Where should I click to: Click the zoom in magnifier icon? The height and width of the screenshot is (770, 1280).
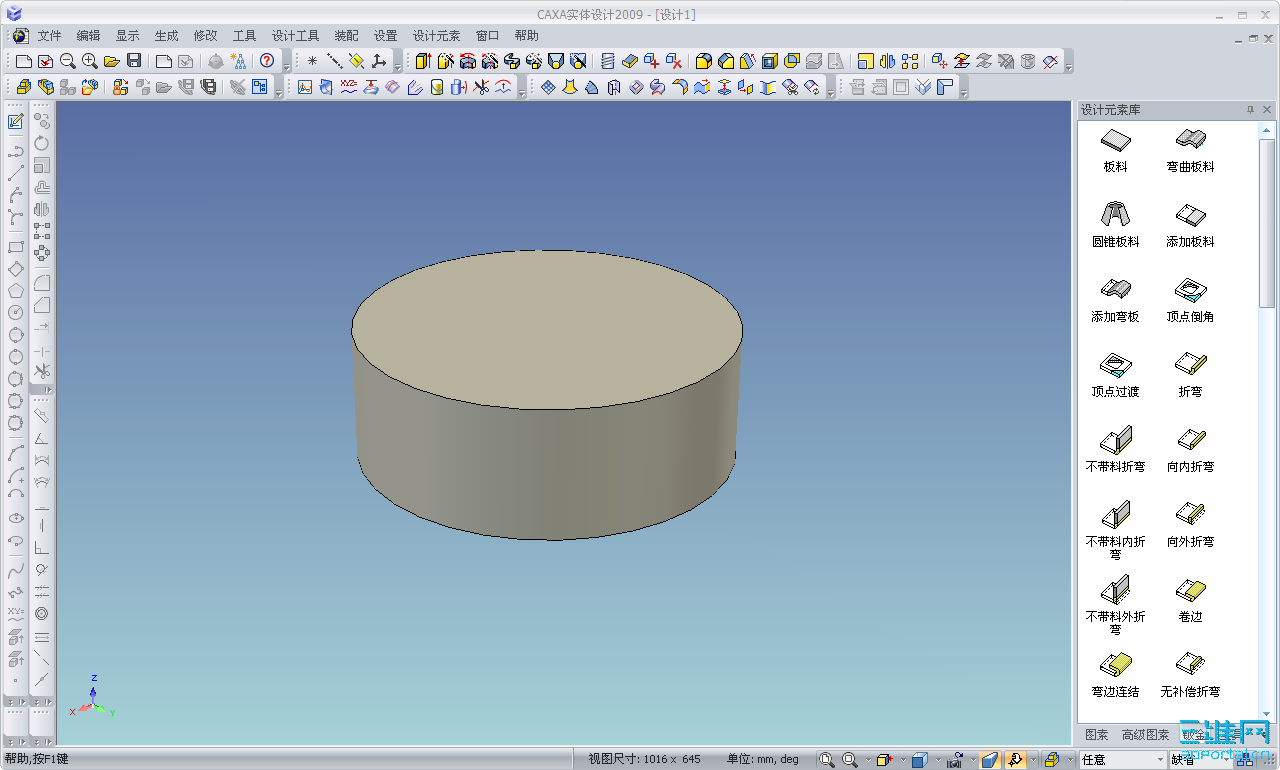90,61
